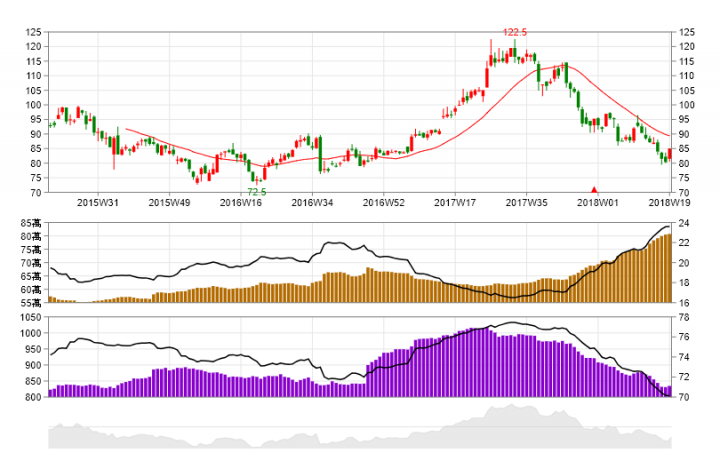This screenshot has height=453, width=720.
Task: Click the red triangle marker near 2018W01
Action: (x=594, y=190)
